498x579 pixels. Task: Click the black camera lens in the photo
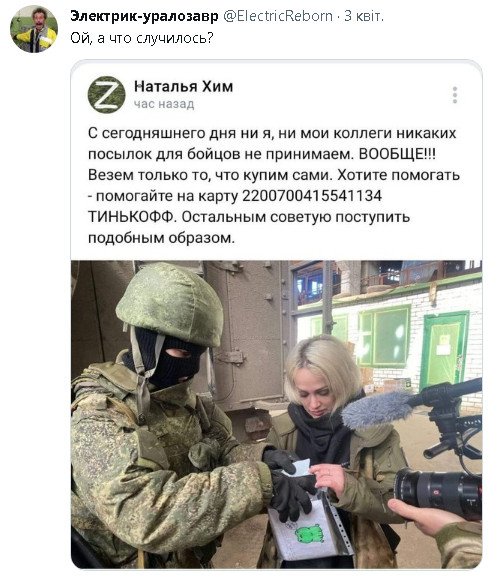click(x=437, y=491)
